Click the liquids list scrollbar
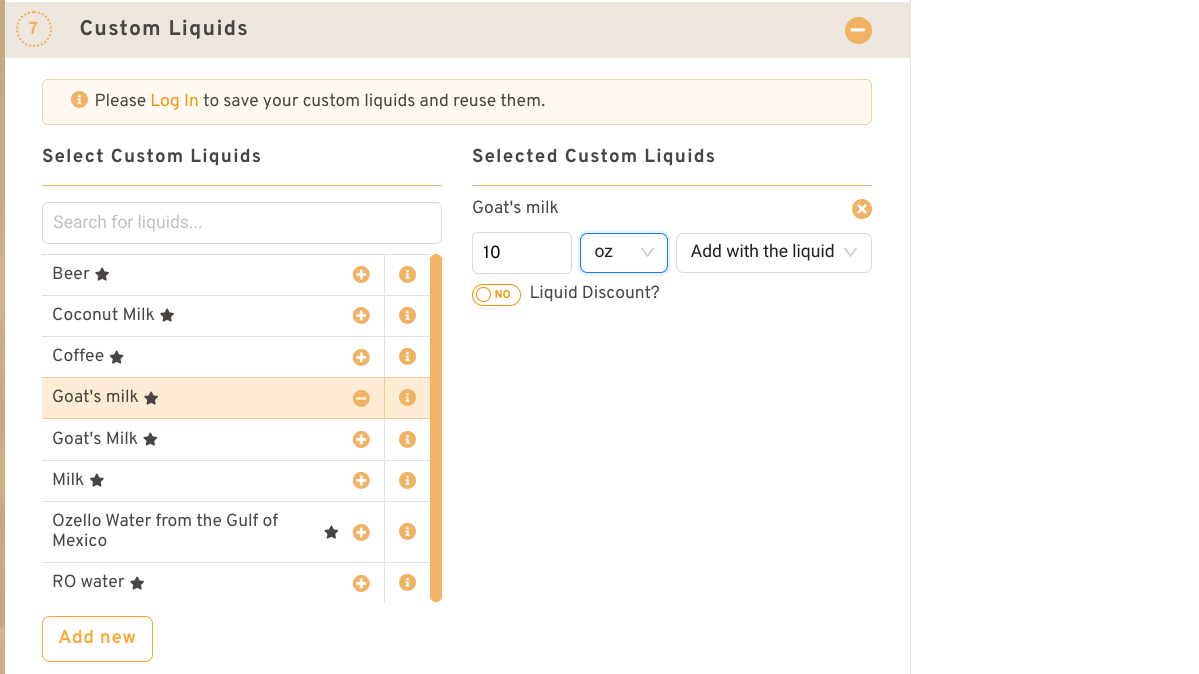The width and height of the screenshot is (1199, 674). (x=435, y=428)
